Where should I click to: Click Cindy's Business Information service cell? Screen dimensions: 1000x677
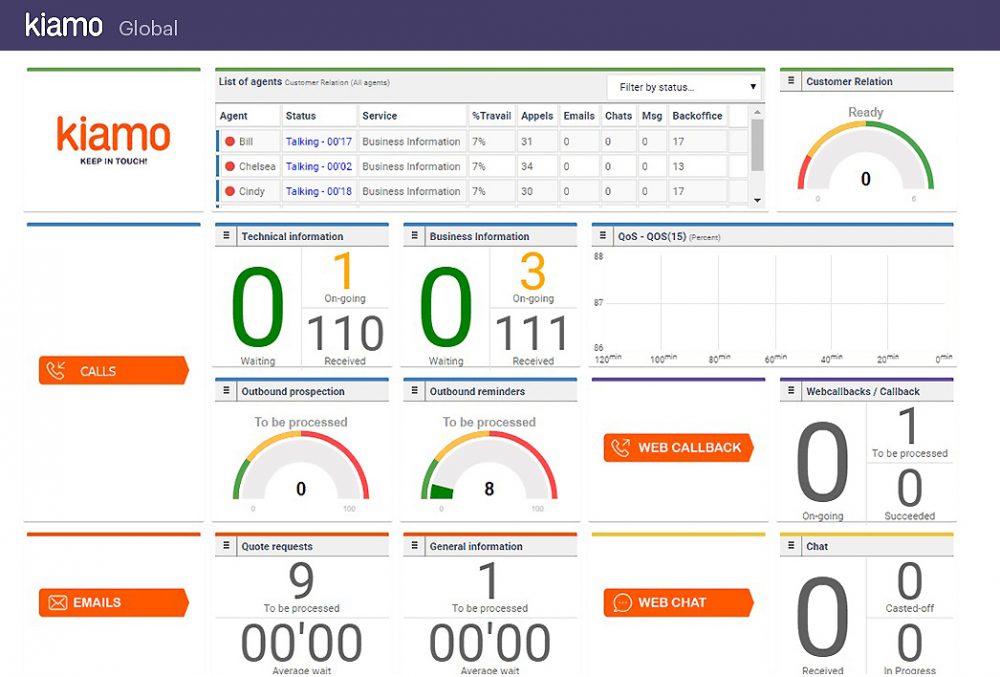pyautogui.click(x=411, y=191)
